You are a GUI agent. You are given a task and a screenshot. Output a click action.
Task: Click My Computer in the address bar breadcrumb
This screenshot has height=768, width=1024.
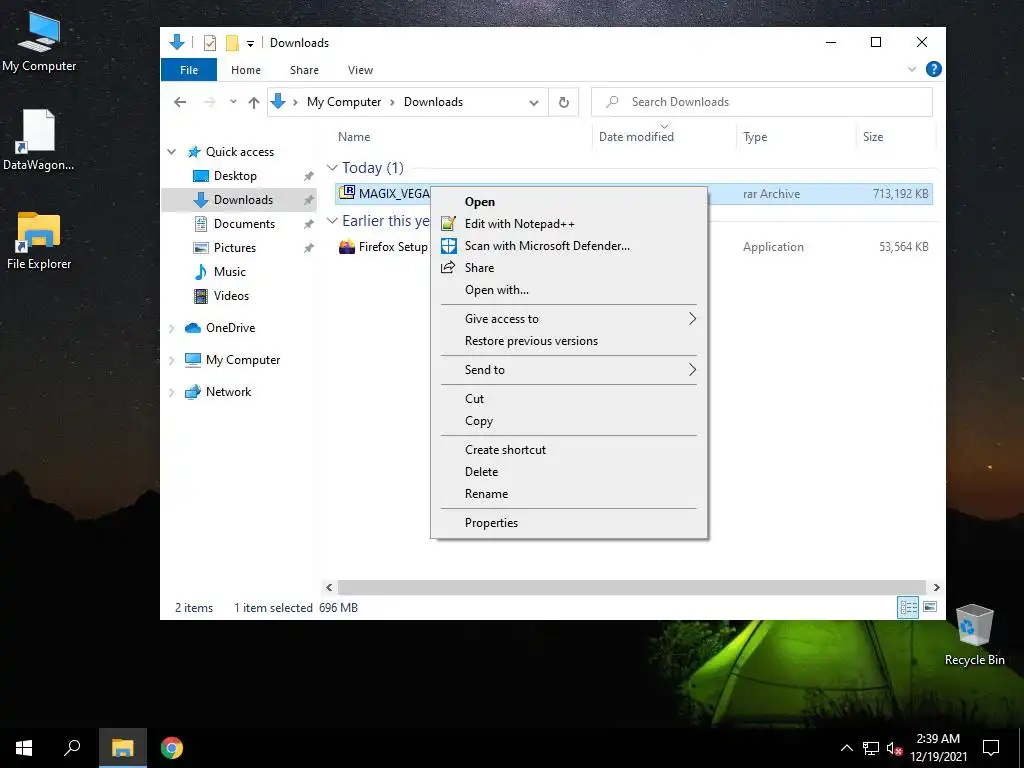344,102
